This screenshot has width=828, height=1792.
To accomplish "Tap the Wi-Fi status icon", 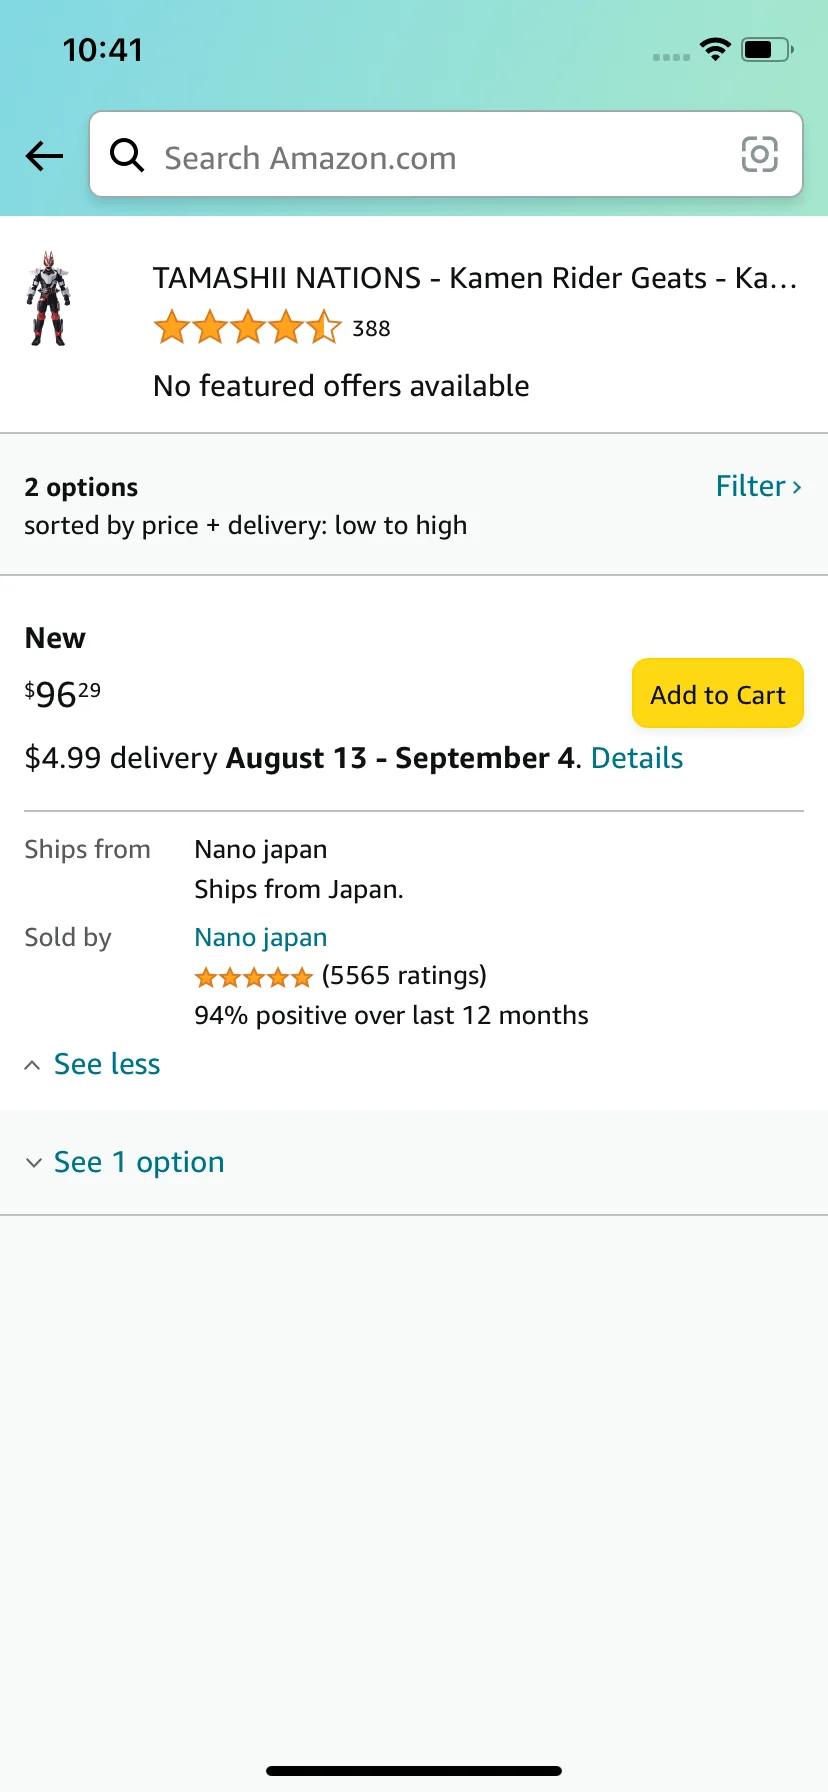I will pos(715,49).
